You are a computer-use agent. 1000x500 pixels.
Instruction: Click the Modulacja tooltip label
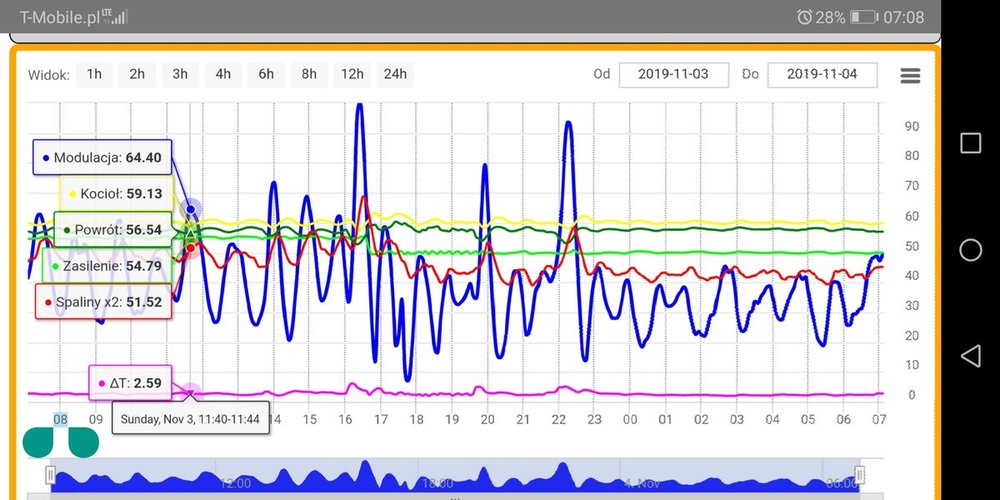pyautogui.click(x=101, y=157)
